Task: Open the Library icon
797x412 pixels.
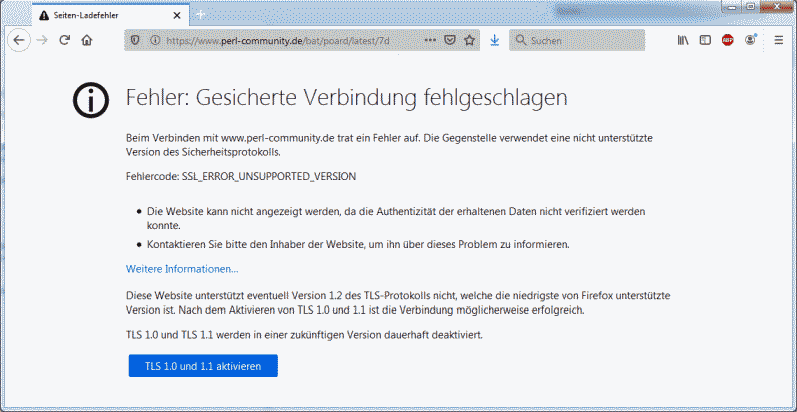Action: click(x=683, y=41)
